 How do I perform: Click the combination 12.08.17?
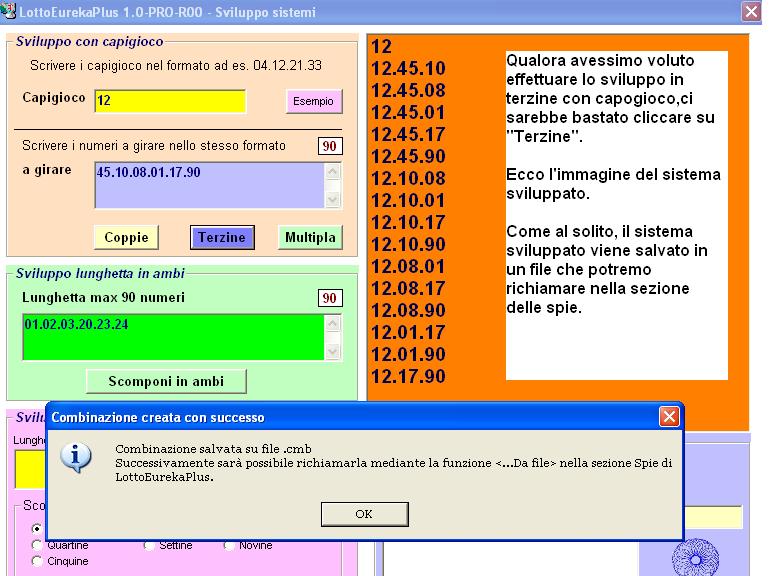pyautogui.click(x=408, y=288)
